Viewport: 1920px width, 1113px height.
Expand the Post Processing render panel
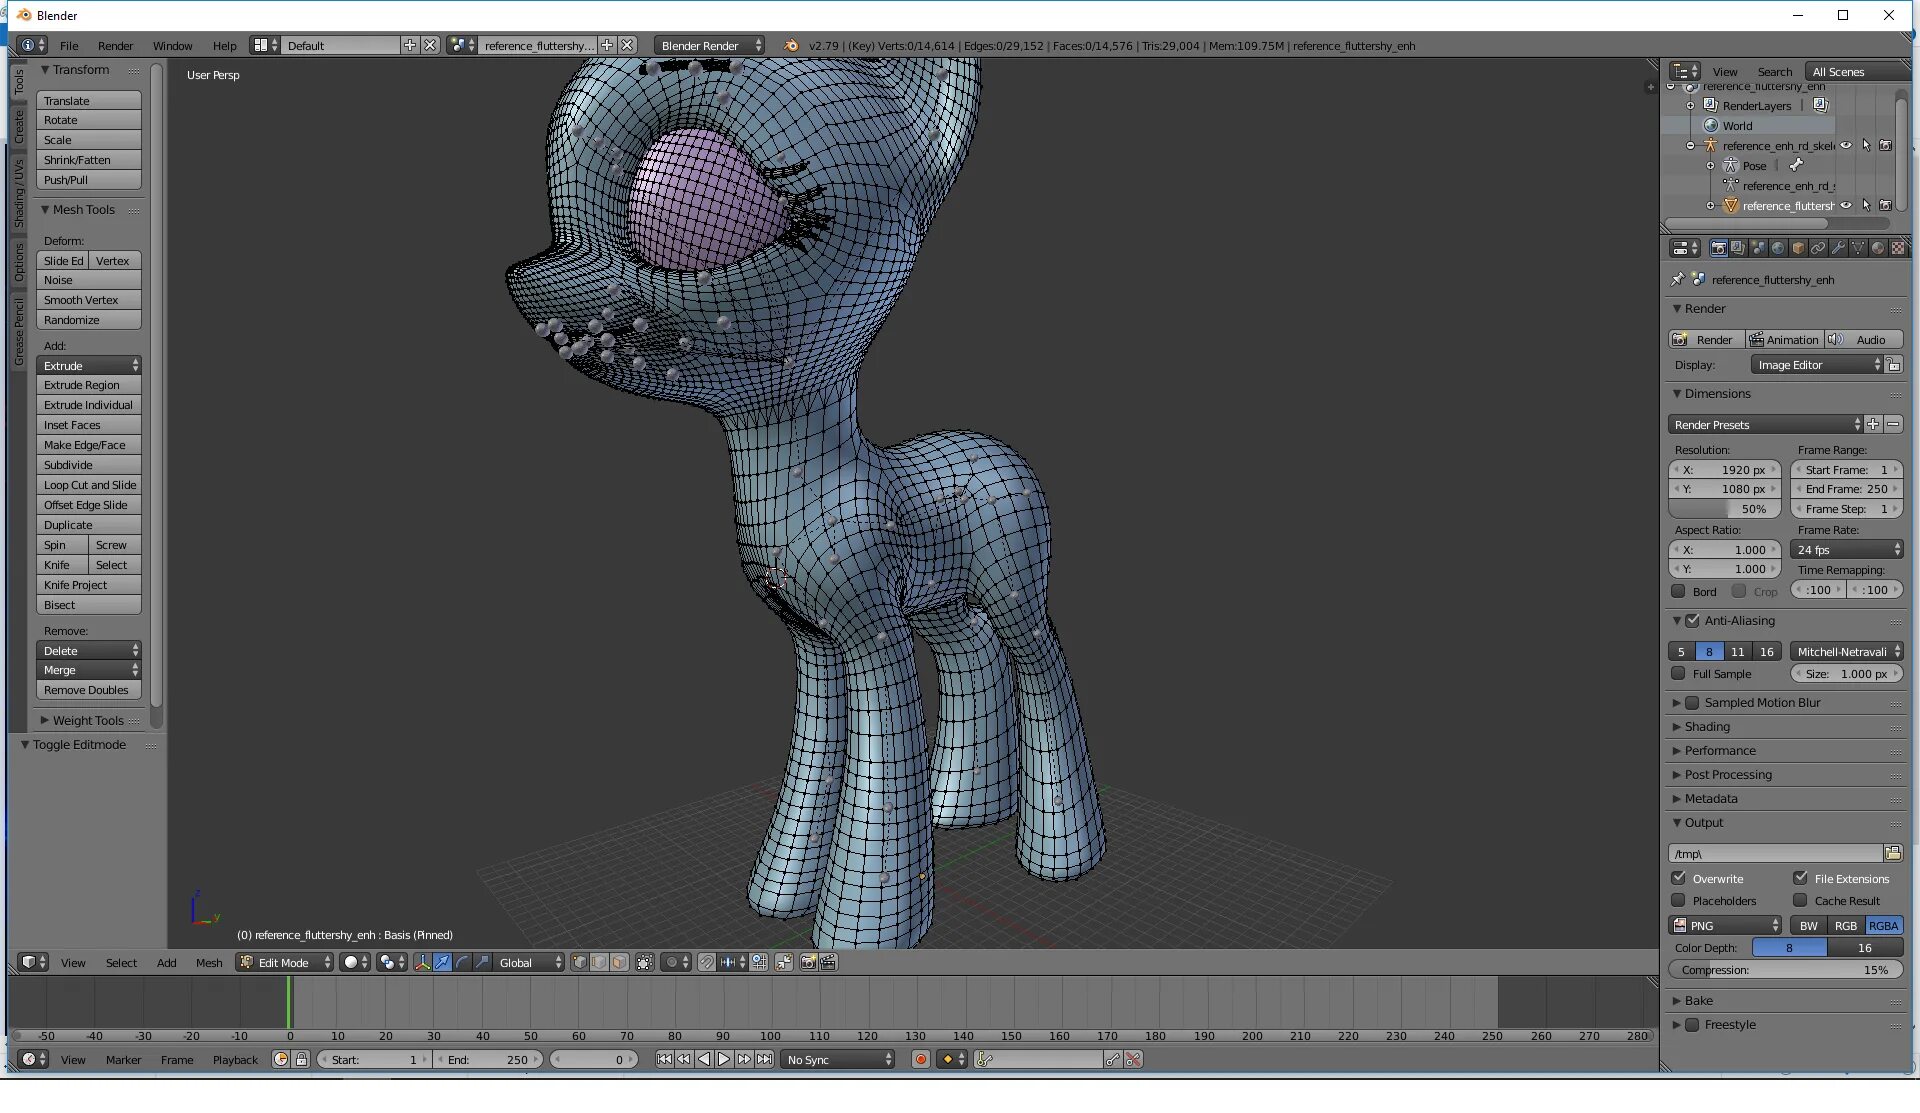pyautogui.click(x=1727, y=774)
